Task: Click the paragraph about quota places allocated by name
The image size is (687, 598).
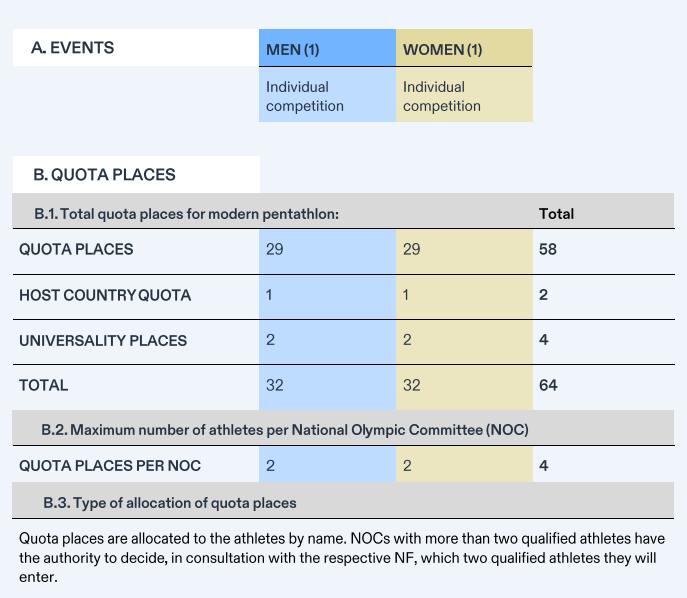Action: coord(340,558)
